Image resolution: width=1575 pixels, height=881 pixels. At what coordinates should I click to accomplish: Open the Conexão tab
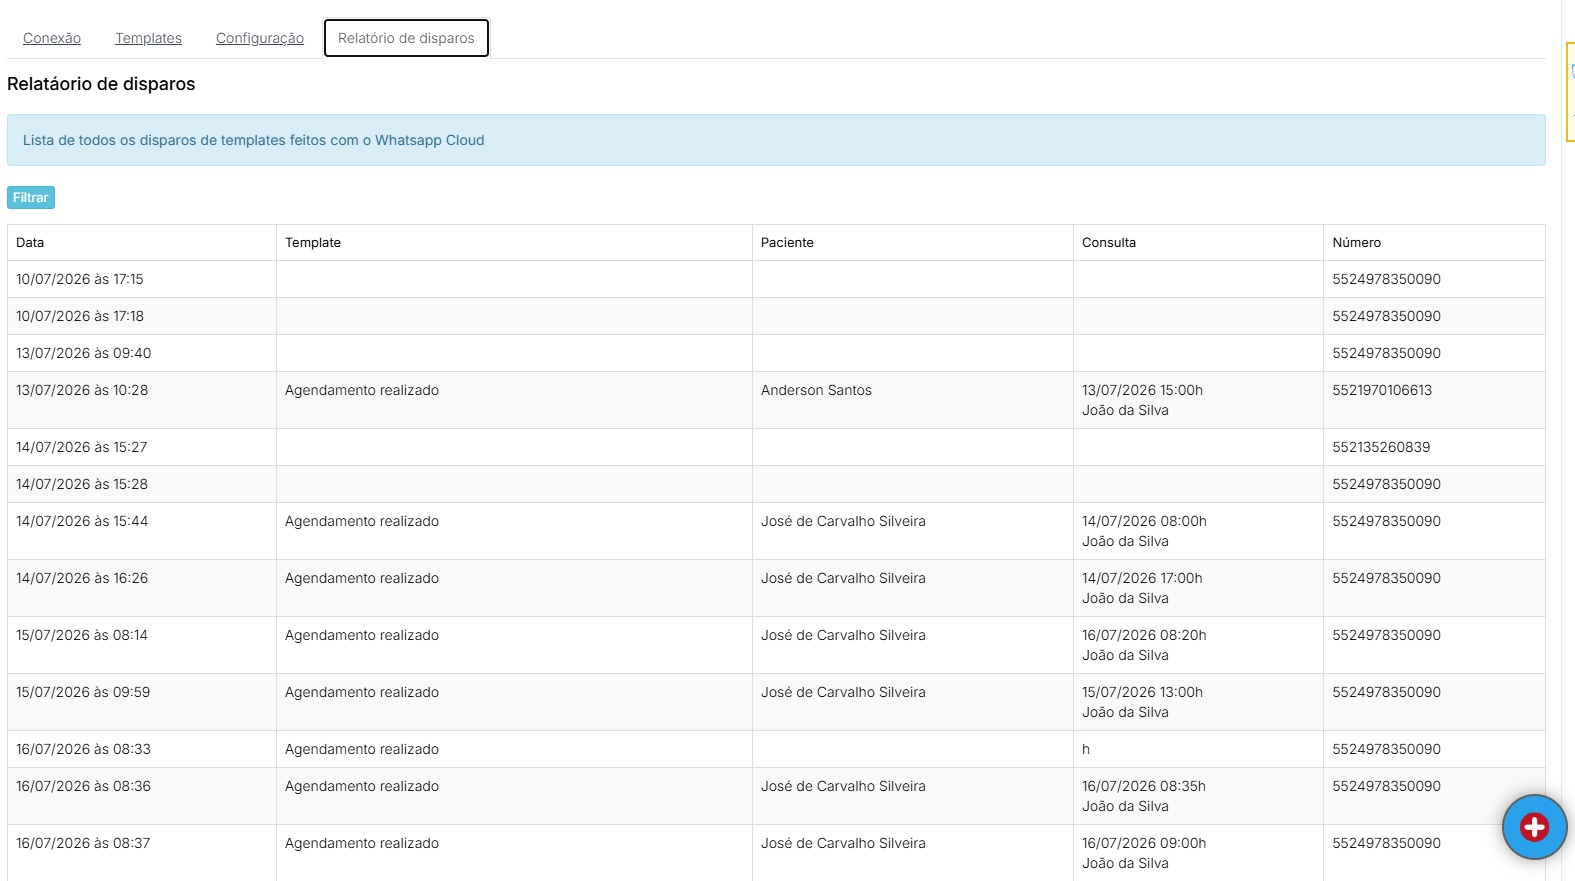[x=52, y=38]
